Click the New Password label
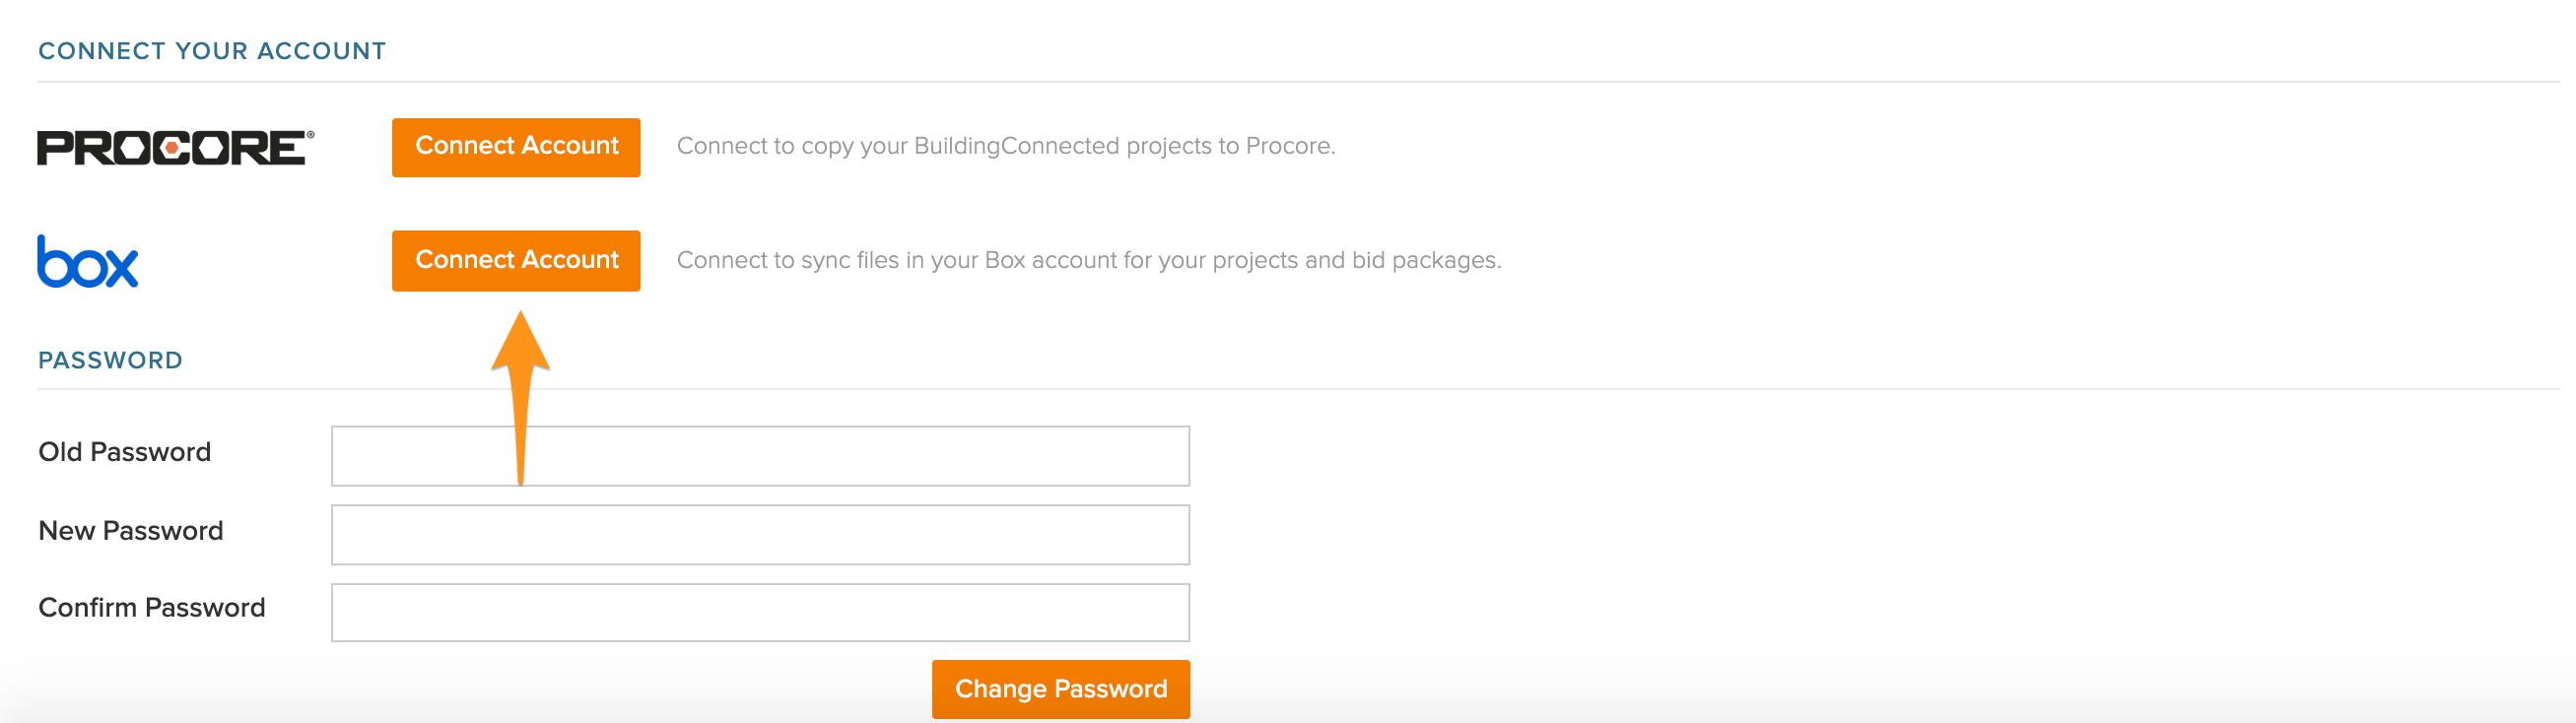Image resolution: width=2576 pixels, height=723 pixels. pyautogui.click(x=130, y=531)
